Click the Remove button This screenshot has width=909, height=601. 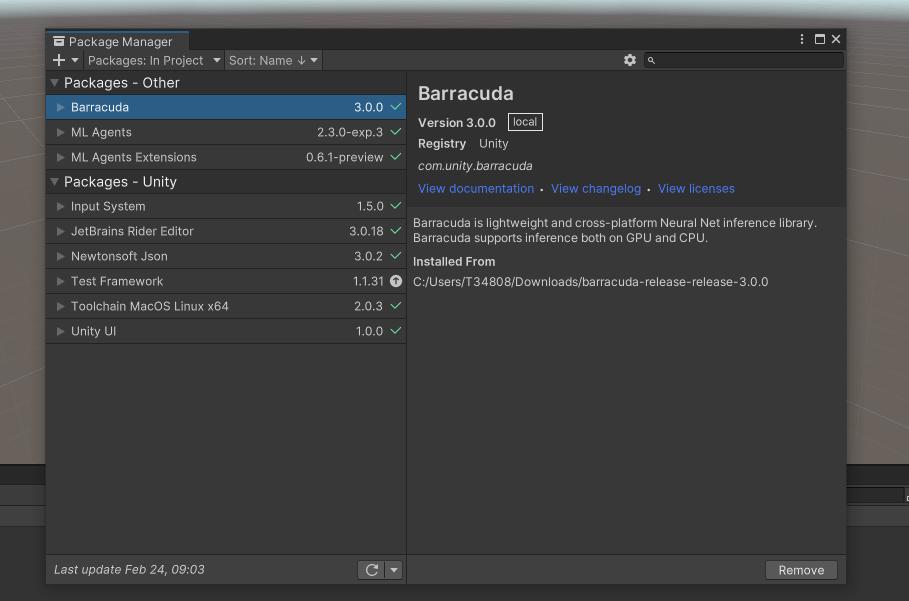[x=801, y=570]
